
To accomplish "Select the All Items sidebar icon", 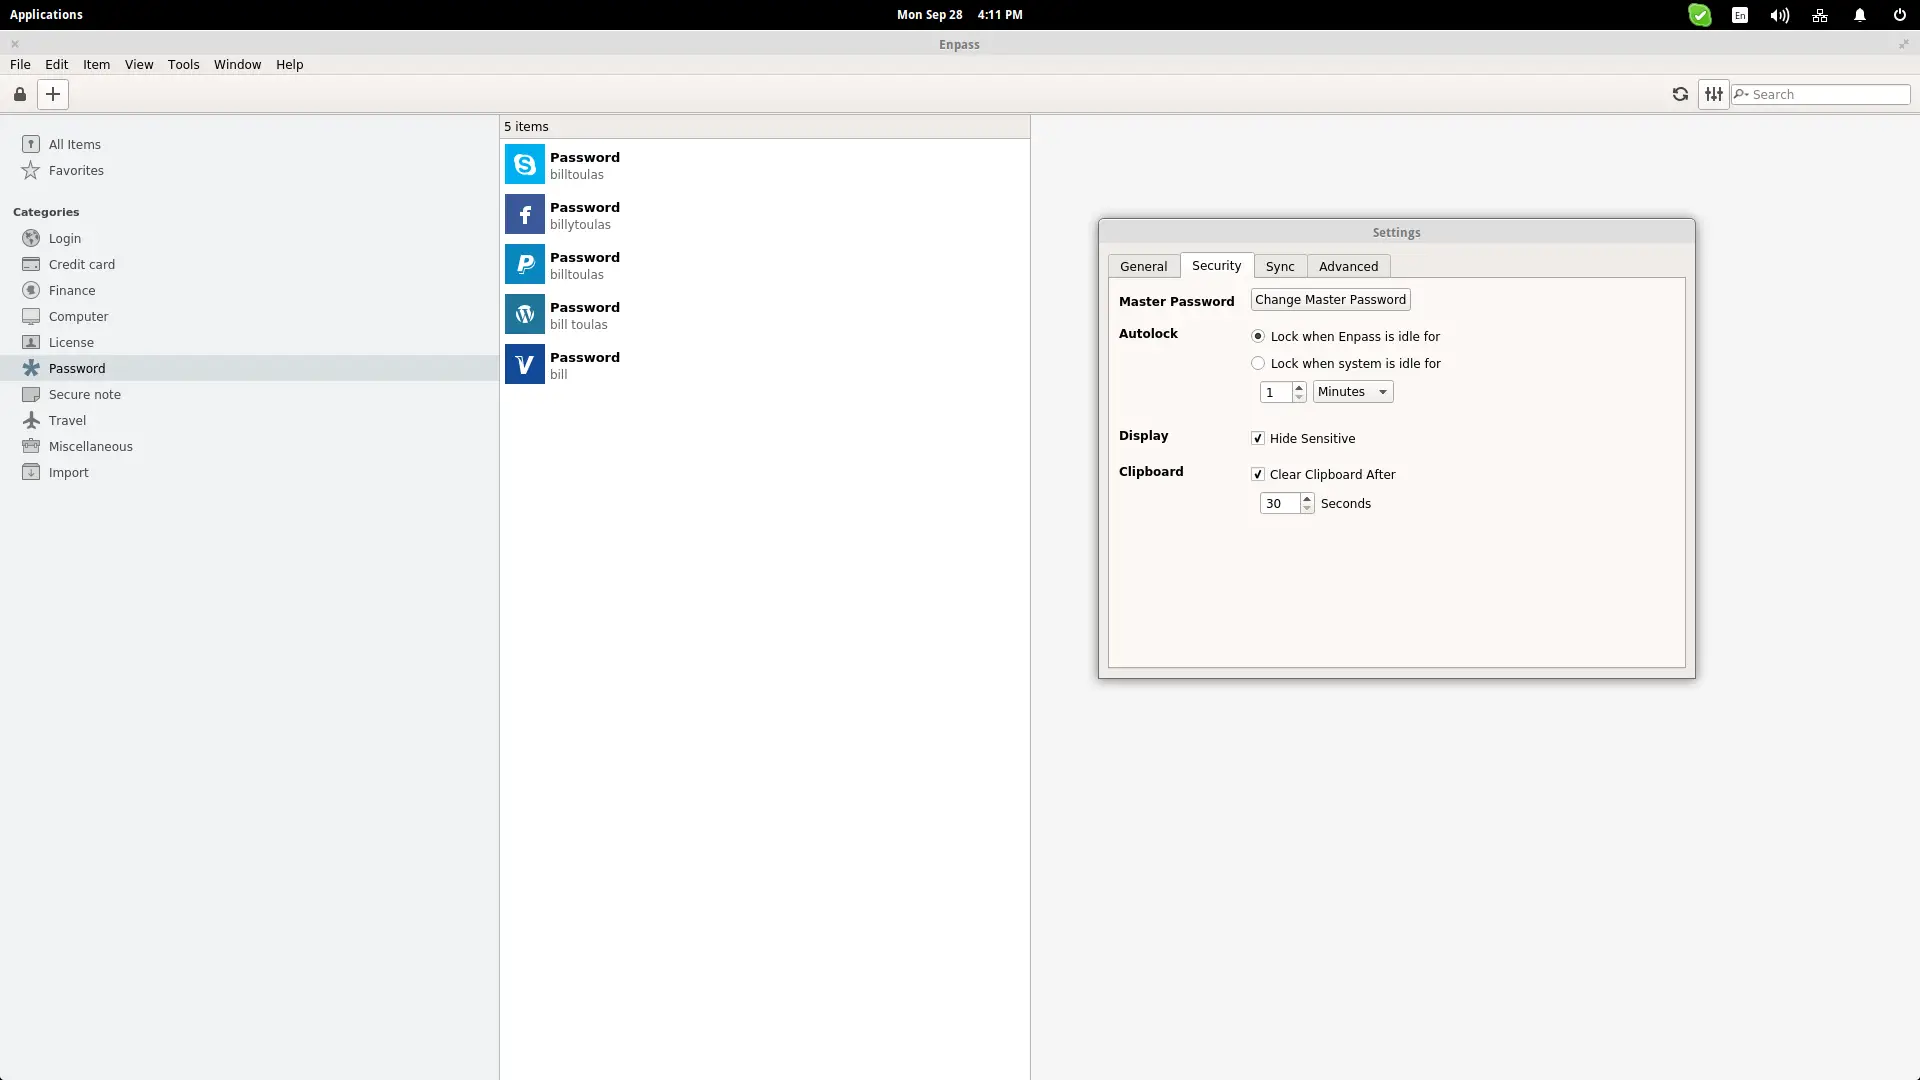I will click(31, 144).
